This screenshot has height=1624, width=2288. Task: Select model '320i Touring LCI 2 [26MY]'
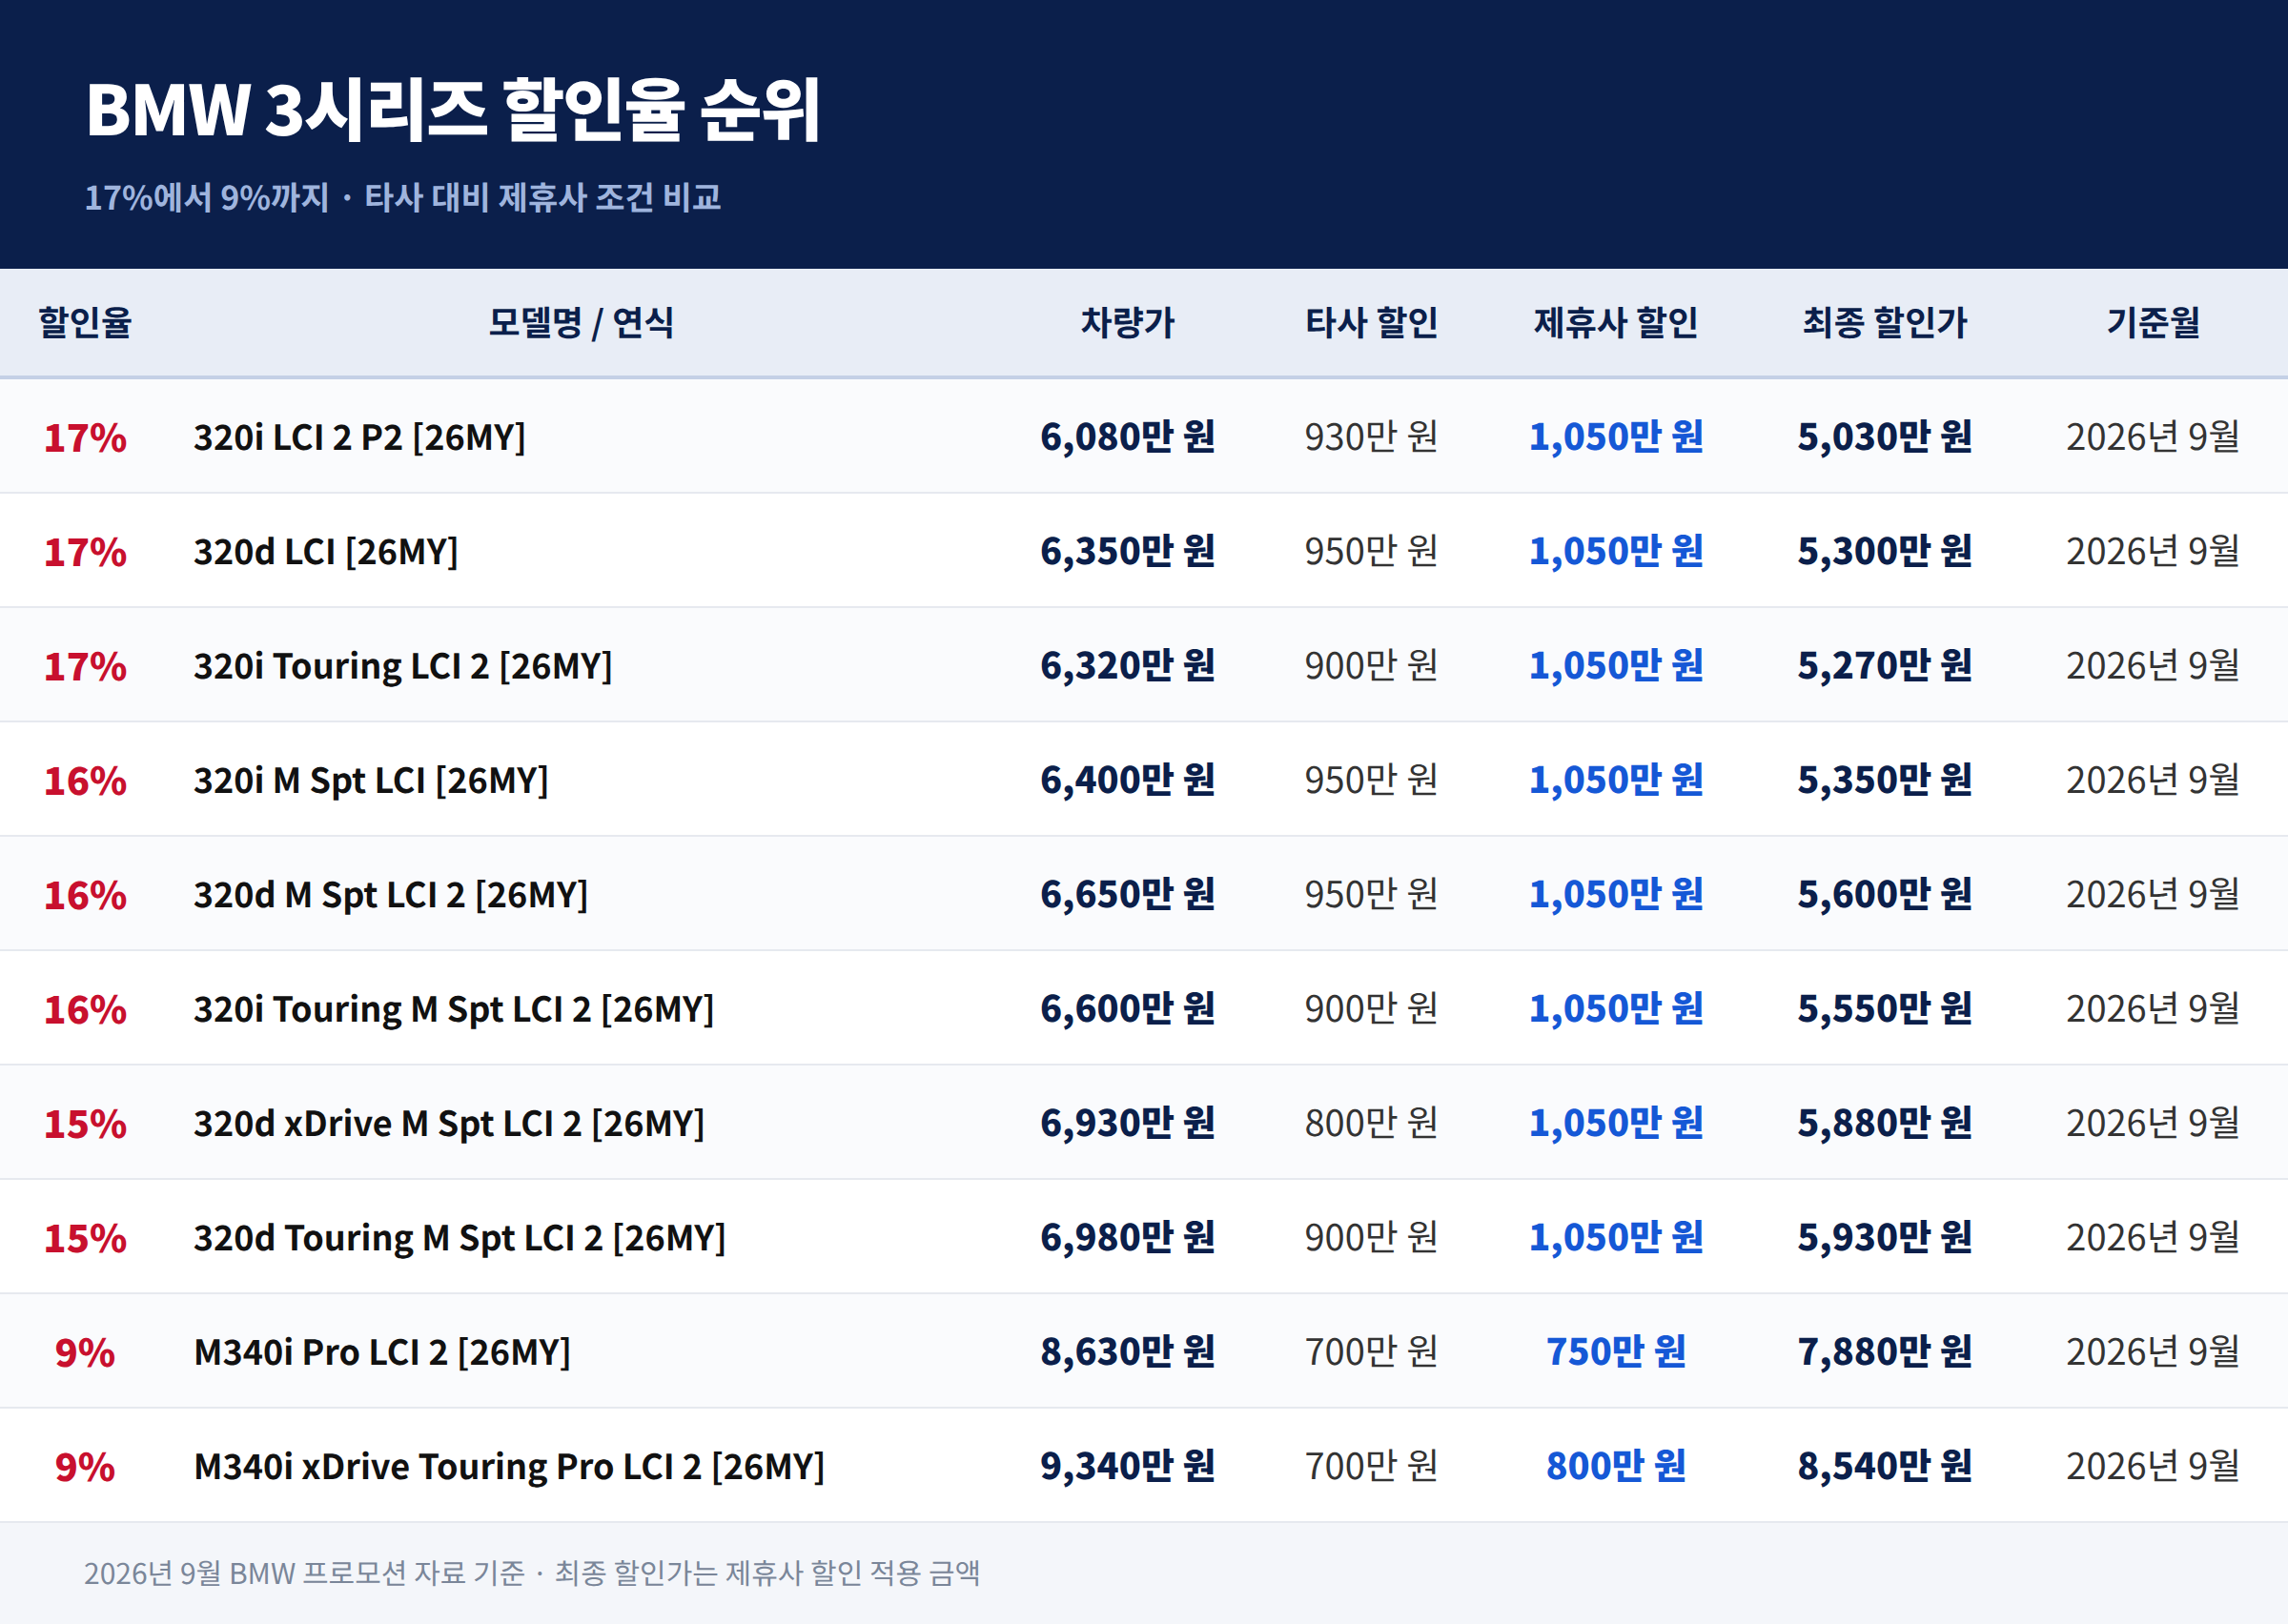pos(402,666)
